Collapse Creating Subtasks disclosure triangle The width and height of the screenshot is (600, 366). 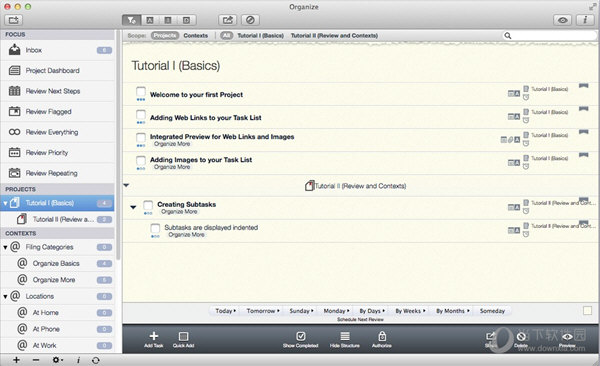point(133,207)
